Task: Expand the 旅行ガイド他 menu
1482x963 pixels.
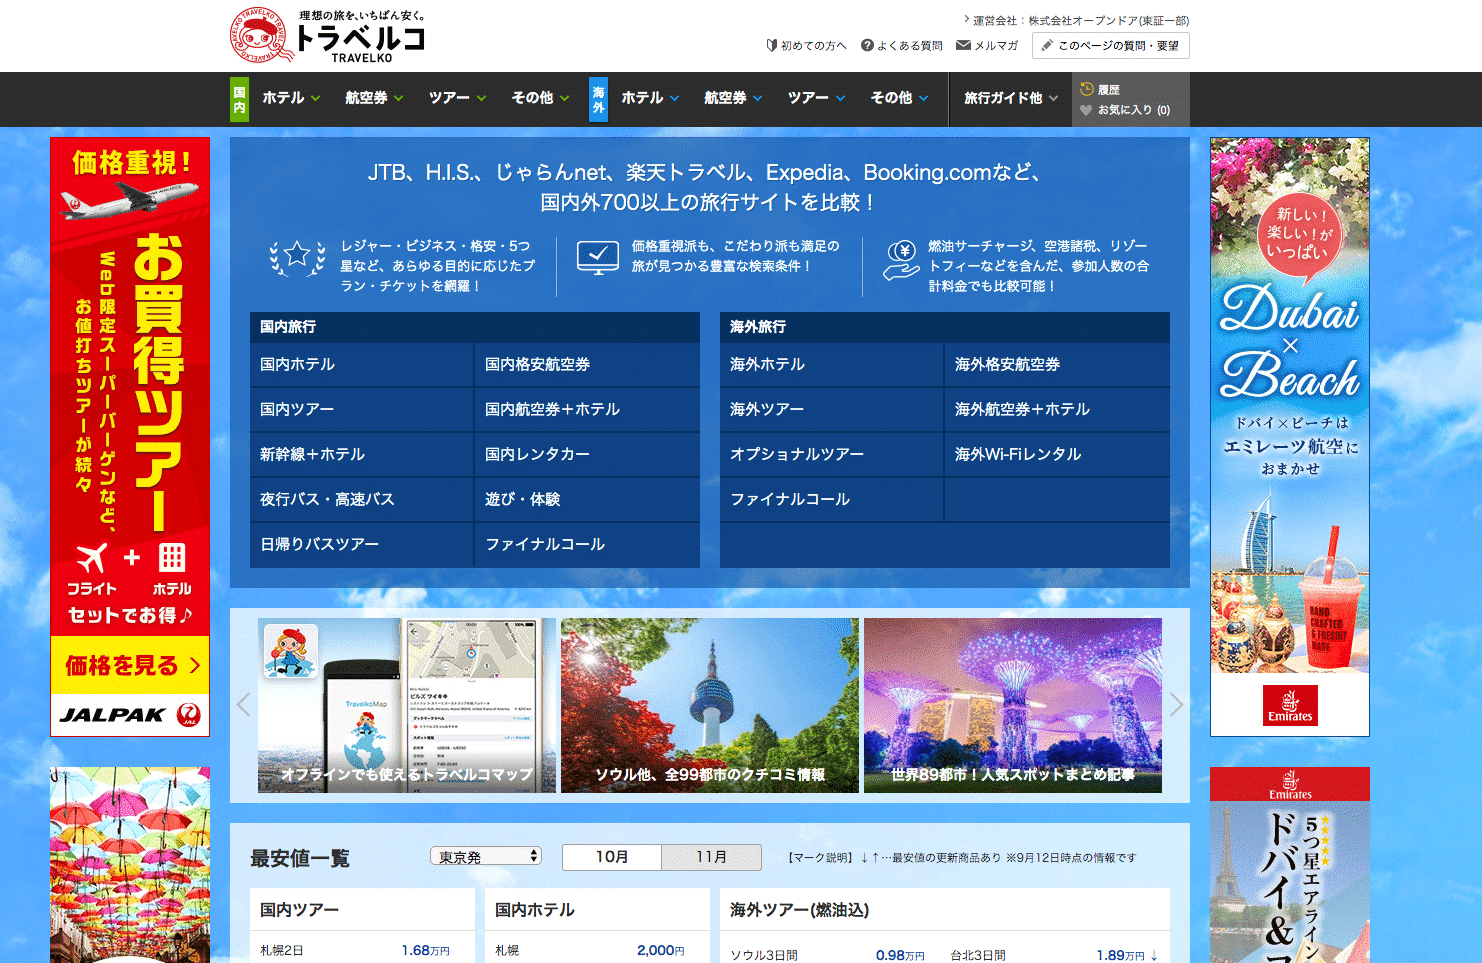Action: tap(1010, 98)
